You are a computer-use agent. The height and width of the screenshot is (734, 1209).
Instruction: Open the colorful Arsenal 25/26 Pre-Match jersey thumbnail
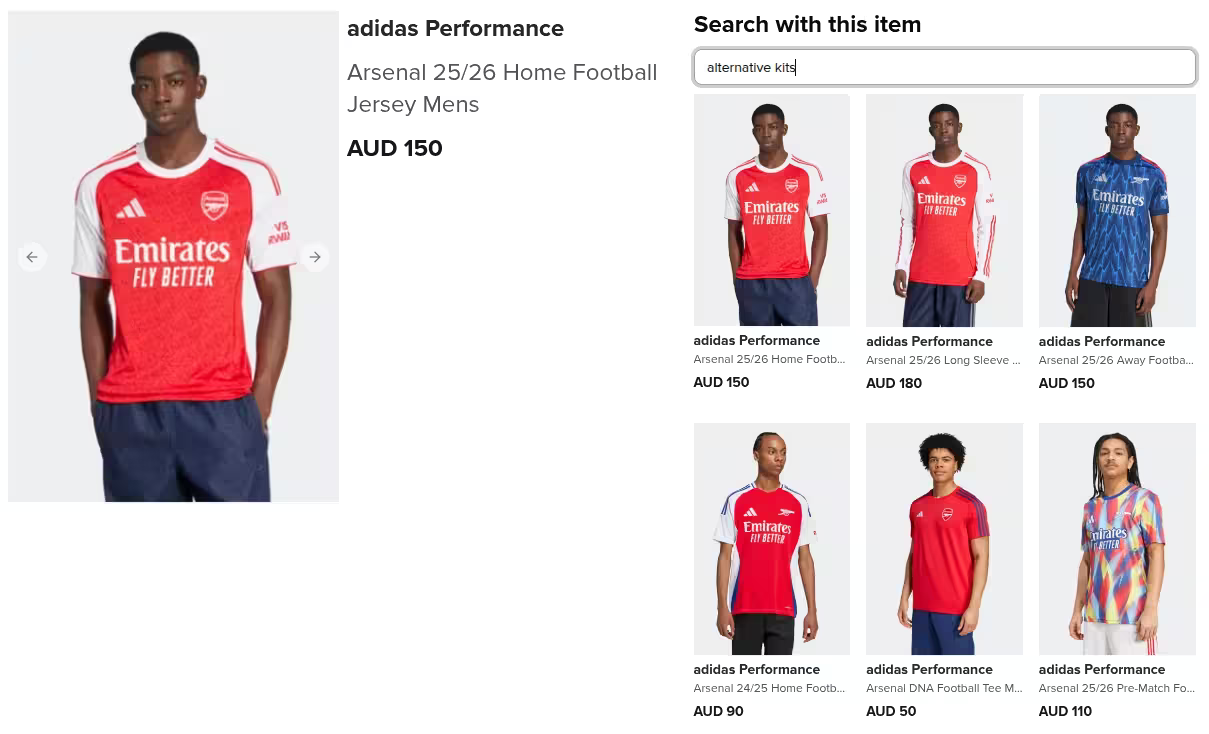(x=1117, y=538)
